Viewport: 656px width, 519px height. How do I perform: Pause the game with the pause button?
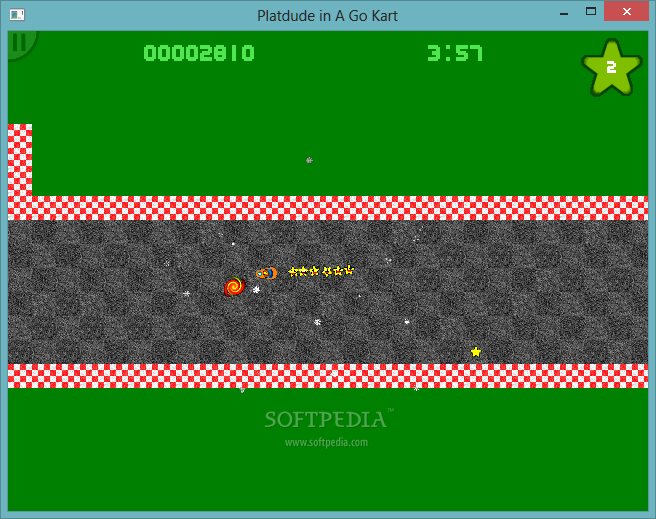19,42
